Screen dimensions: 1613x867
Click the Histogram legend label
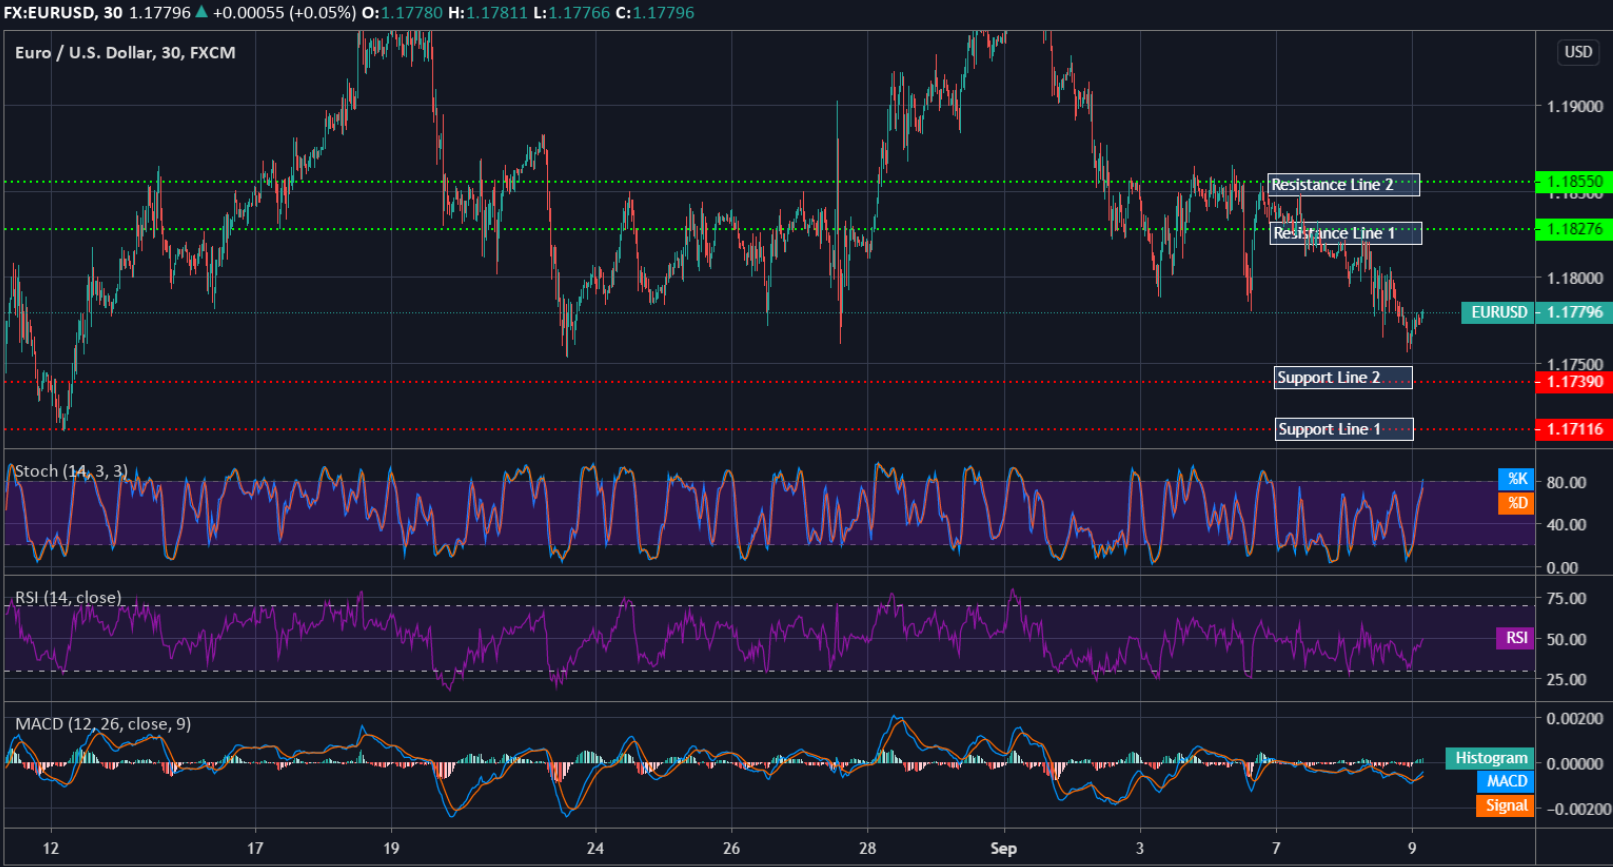(x=1490, y=758)
